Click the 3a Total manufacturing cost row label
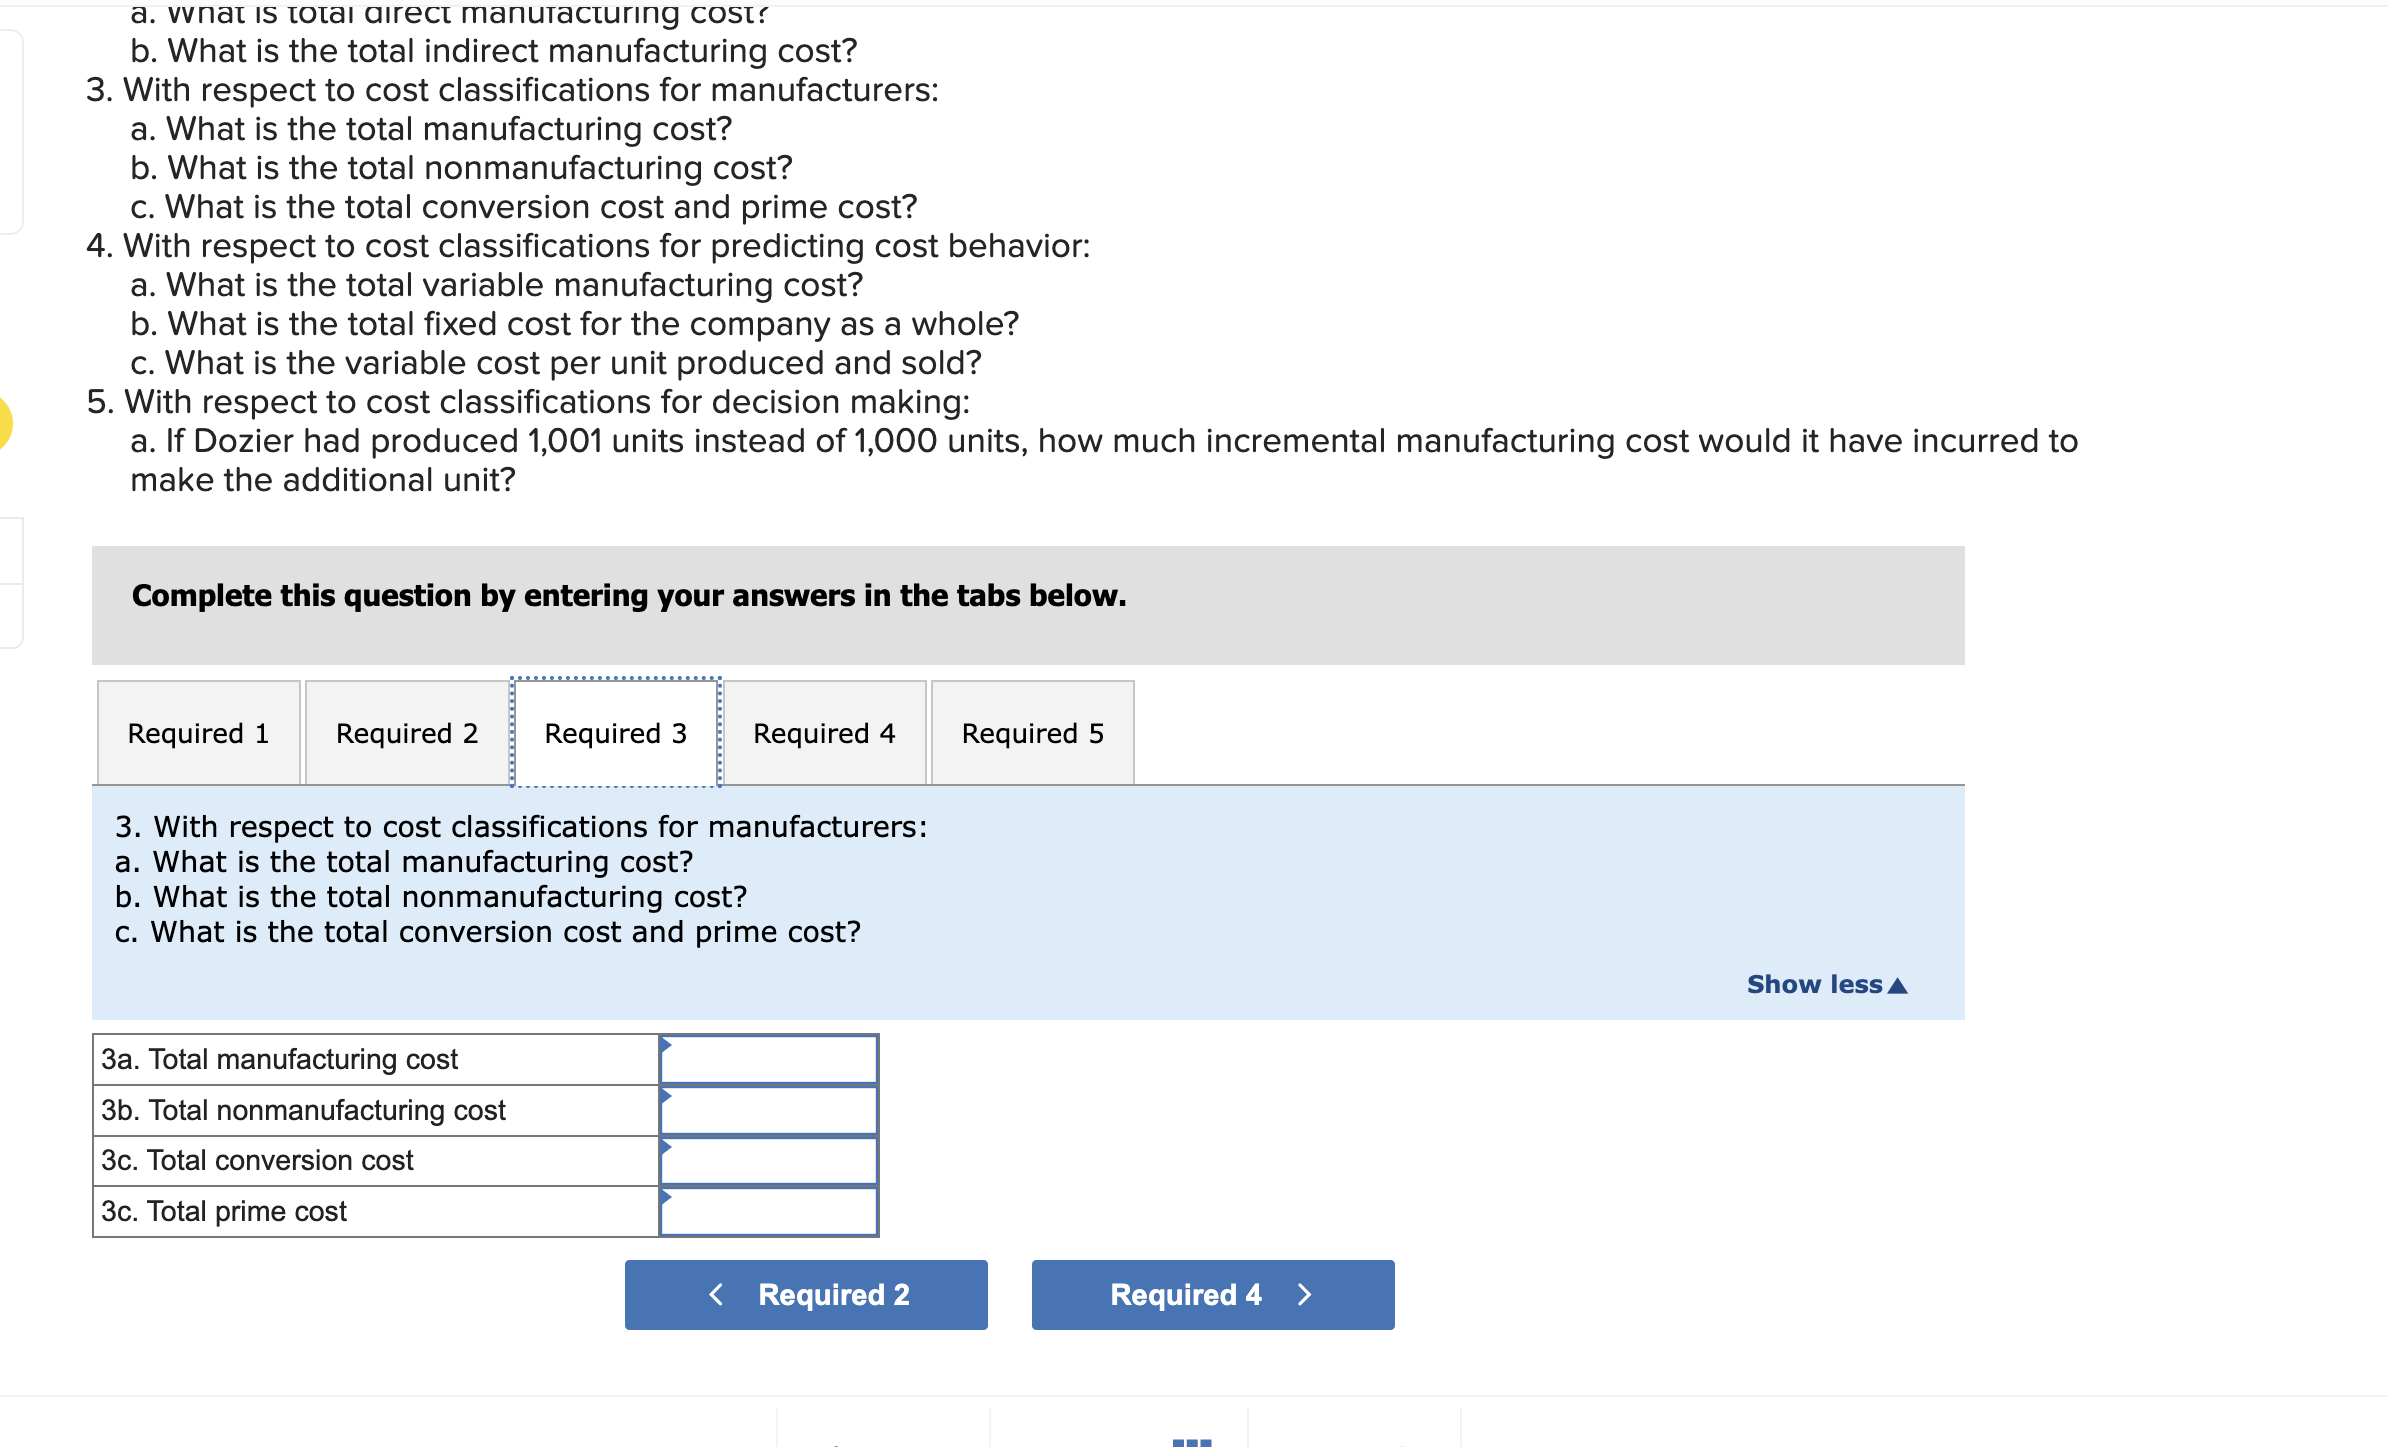The width and height of the screenshot is (2388, 1447). point(280,1060)
